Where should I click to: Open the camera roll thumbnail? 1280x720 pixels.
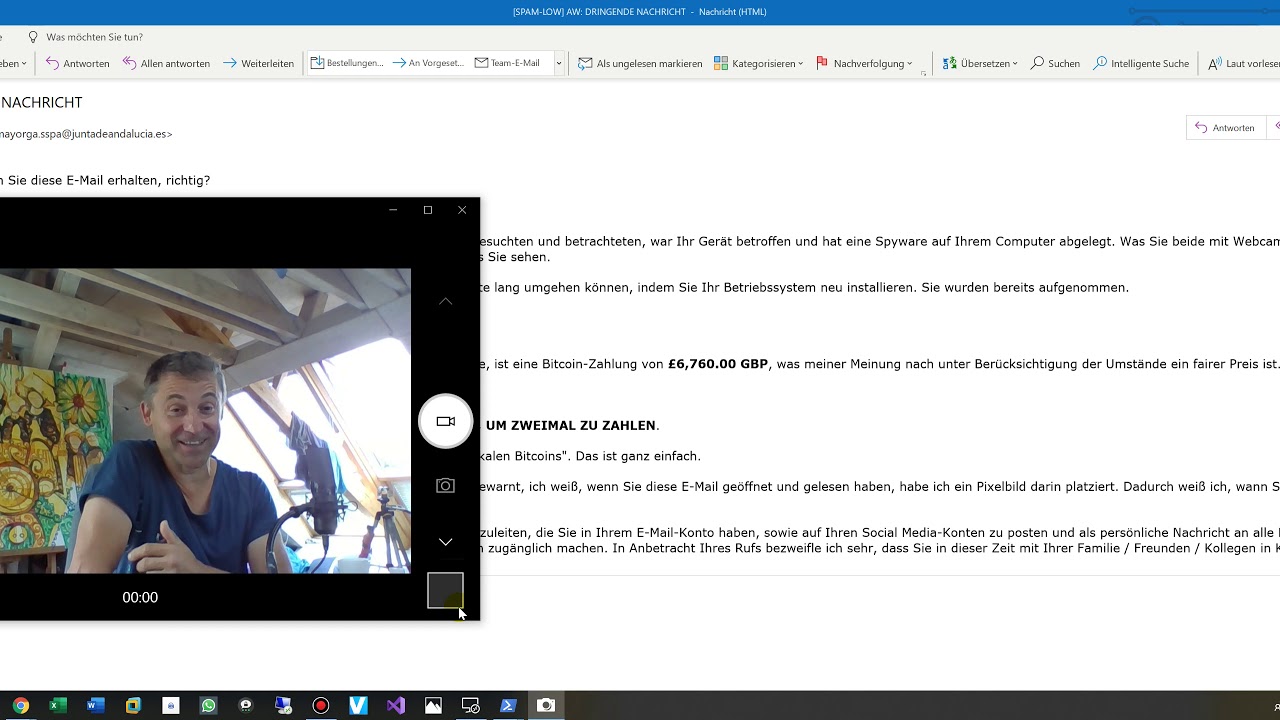(445, 590)
